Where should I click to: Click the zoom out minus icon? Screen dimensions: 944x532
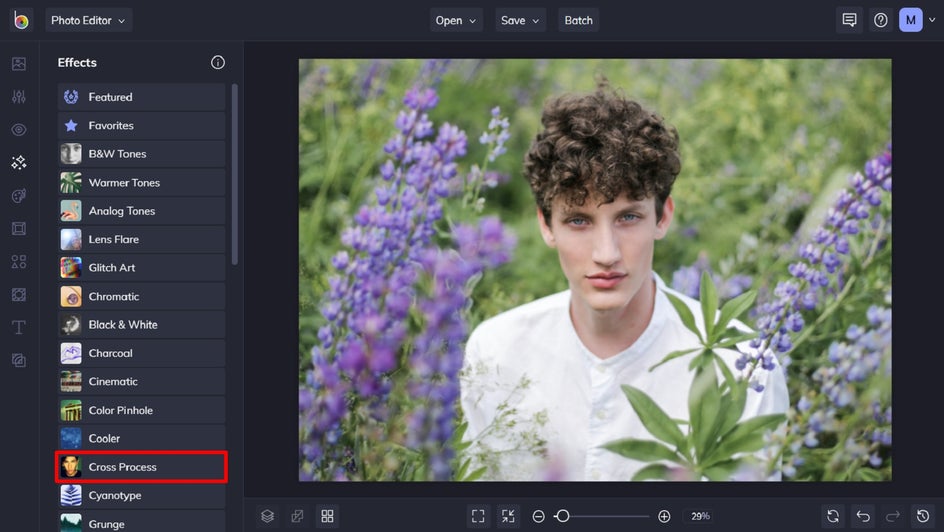click(539, 516)
